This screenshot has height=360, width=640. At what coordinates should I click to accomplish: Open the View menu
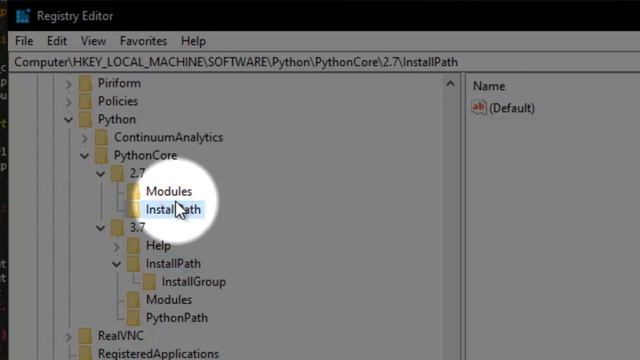click(x=93, y=41)
